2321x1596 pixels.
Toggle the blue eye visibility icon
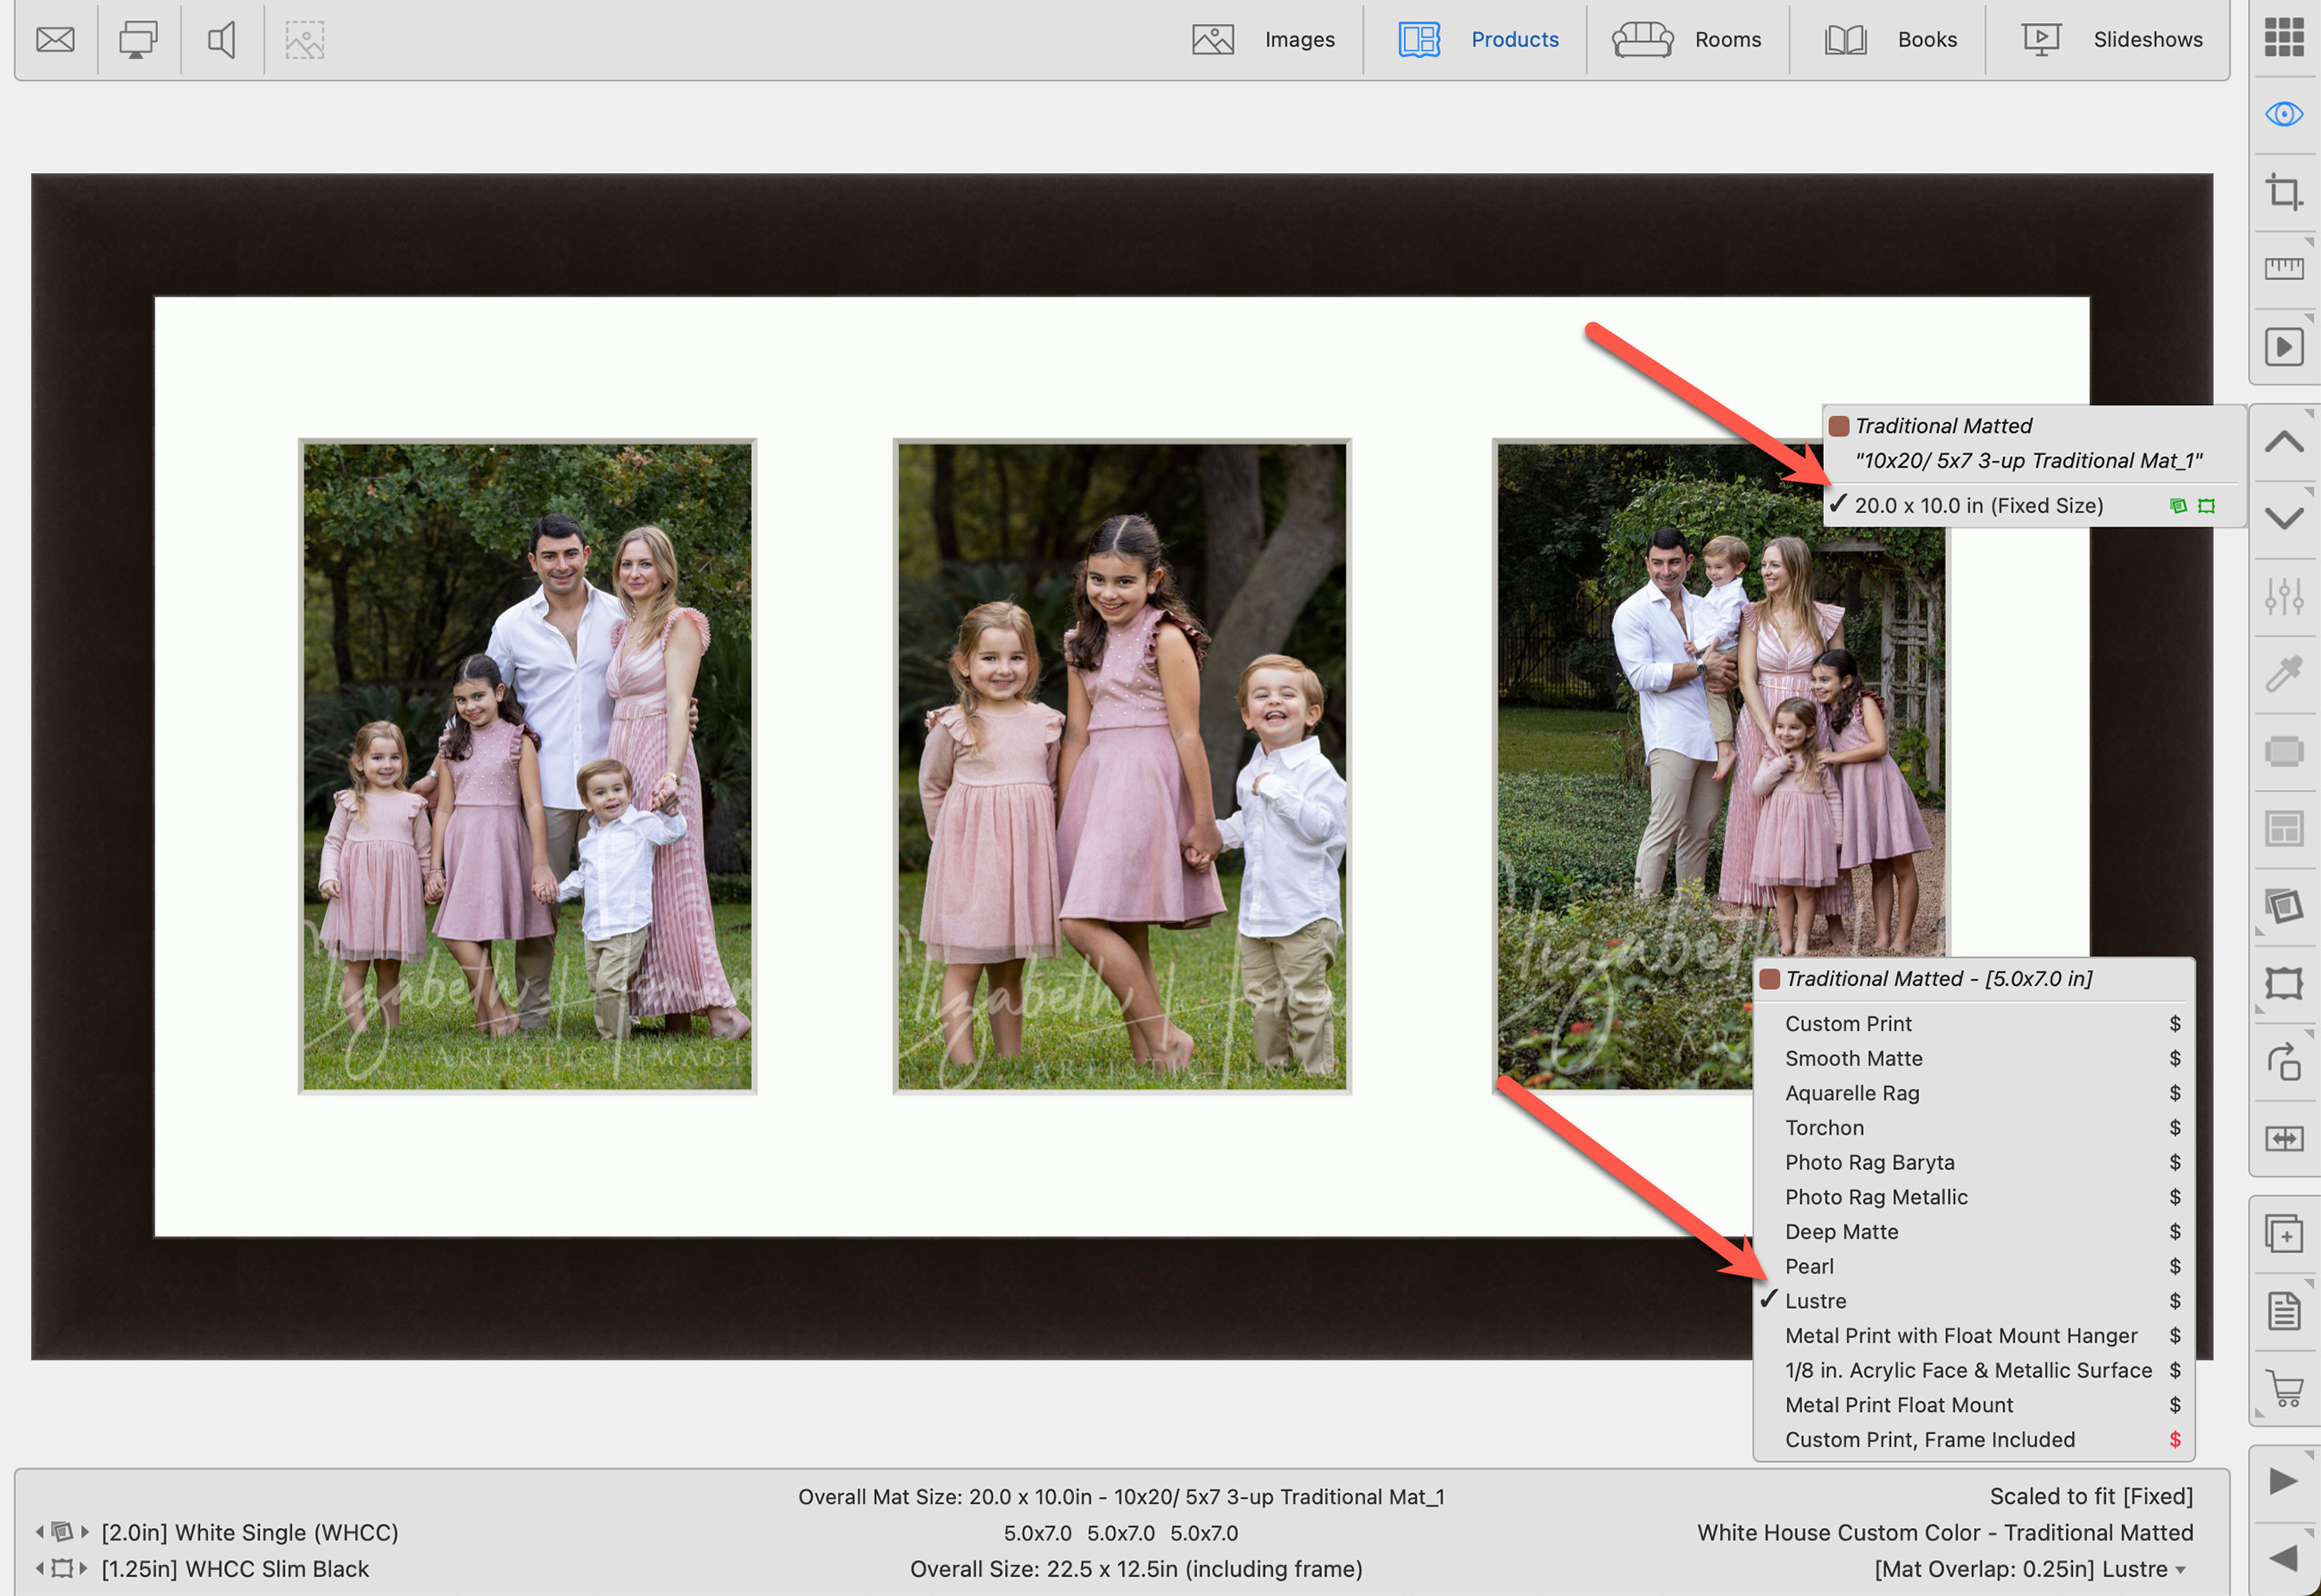coord(2283,114)
